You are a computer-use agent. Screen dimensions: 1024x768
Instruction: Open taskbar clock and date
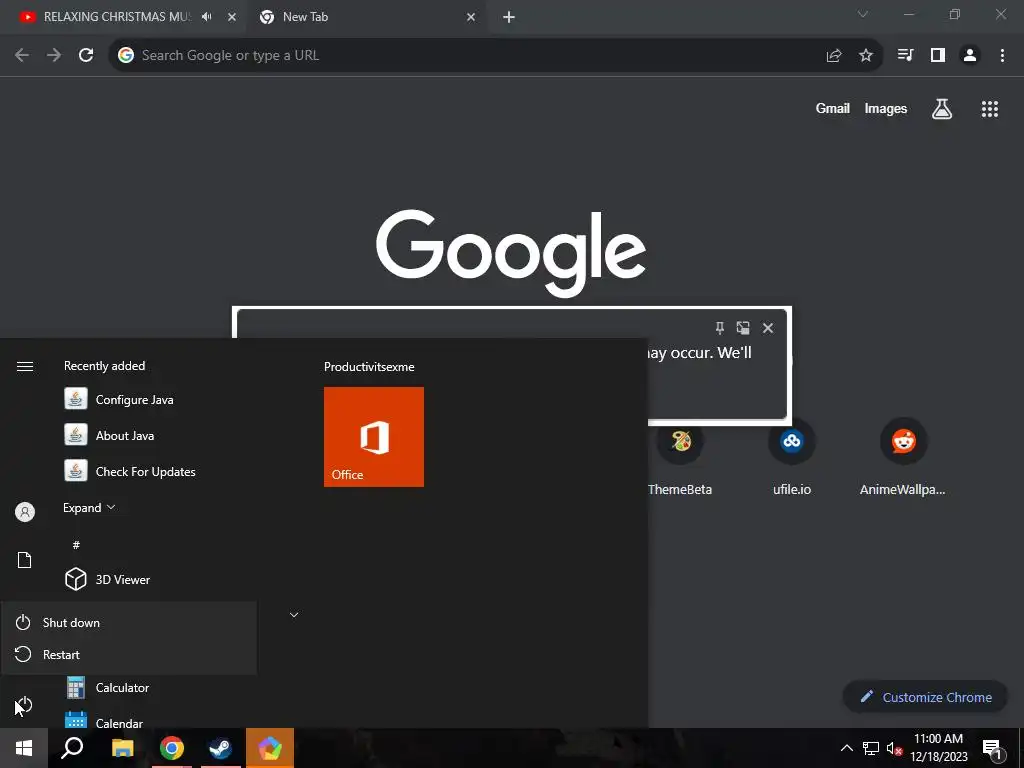pos(938,748)
